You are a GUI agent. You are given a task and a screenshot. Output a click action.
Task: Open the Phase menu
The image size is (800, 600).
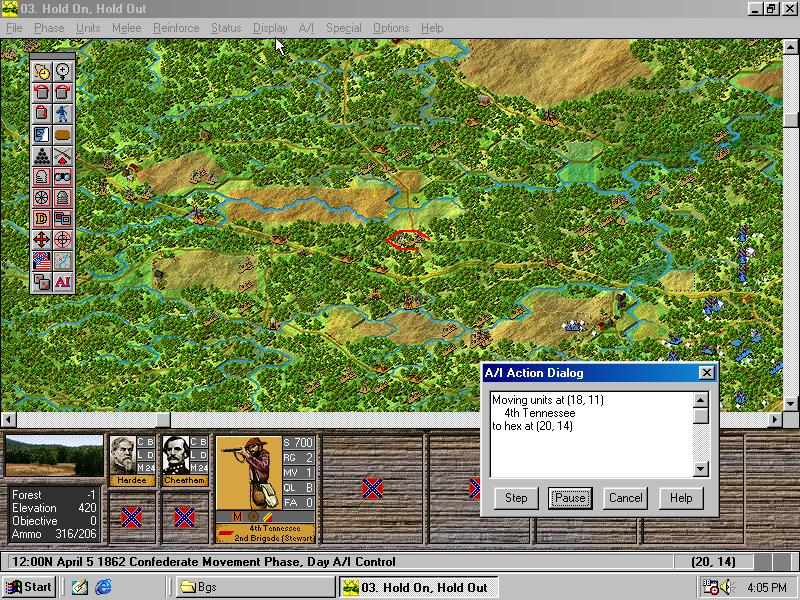click(49, 28)
